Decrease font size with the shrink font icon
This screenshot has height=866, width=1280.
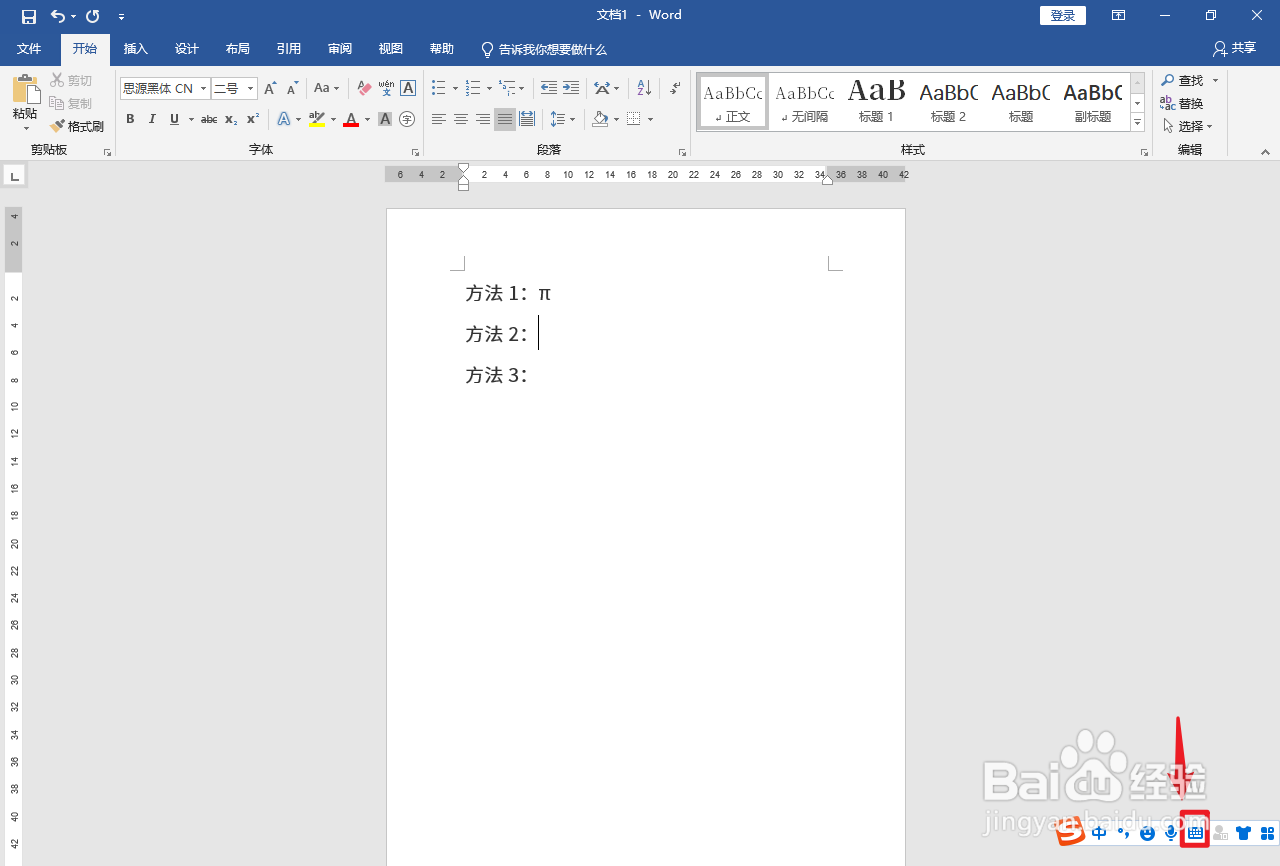point(292,89)
